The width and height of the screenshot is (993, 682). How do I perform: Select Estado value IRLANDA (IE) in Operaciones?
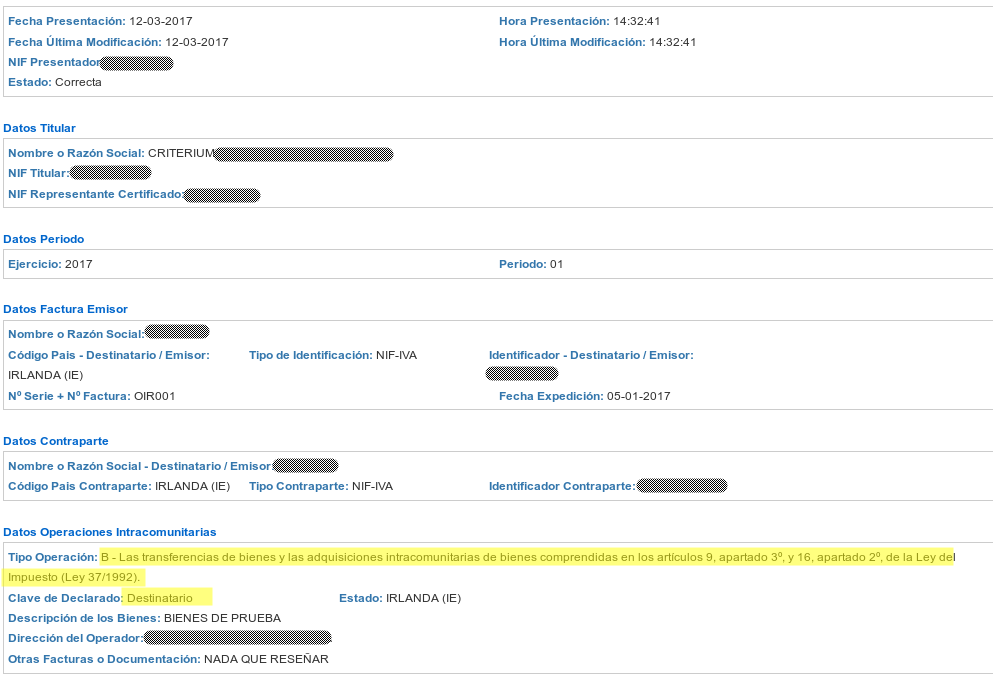[424, 598]
